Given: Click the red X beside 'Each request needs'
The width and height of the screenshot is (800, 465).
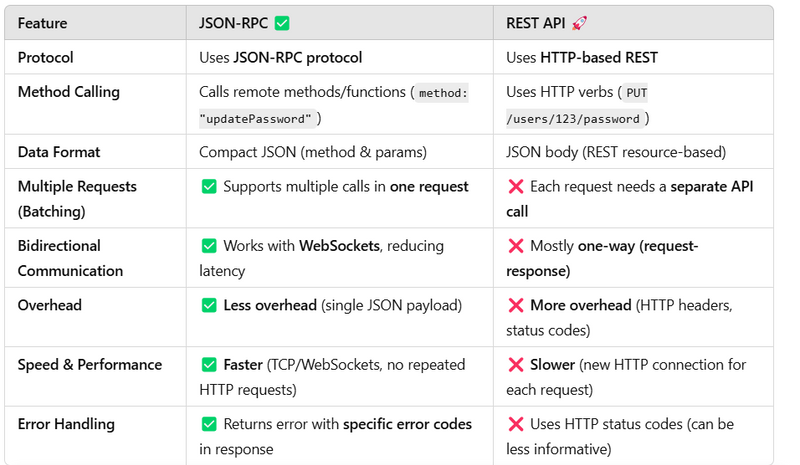Looking at the screenshot, I should 516,186.
